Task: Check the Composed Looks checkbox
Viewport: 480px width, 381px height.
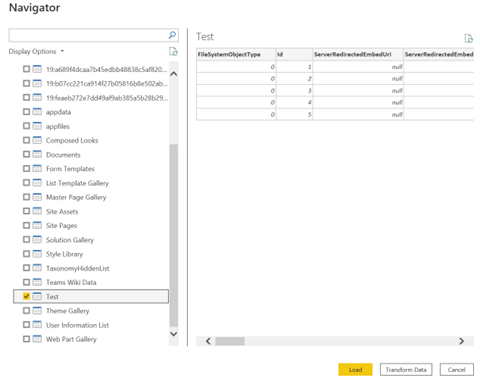Action: [x=26, y=140]
